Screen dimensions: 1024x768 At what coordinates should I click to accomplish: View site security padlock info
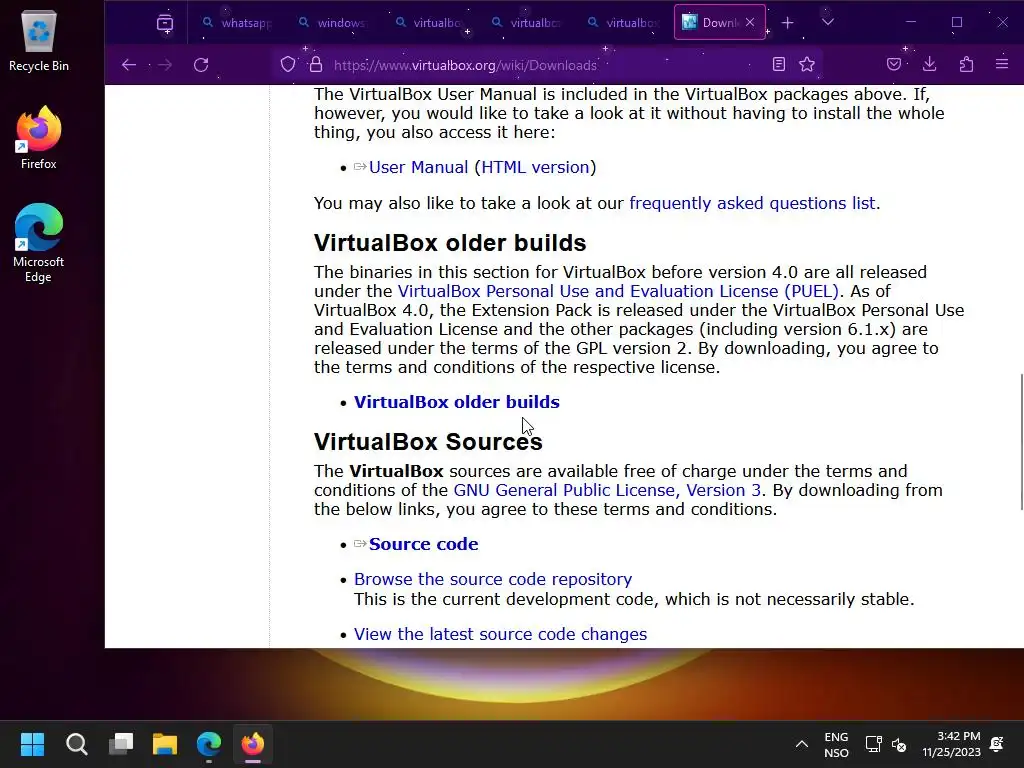pyautogui.click(x=316, y=64)
